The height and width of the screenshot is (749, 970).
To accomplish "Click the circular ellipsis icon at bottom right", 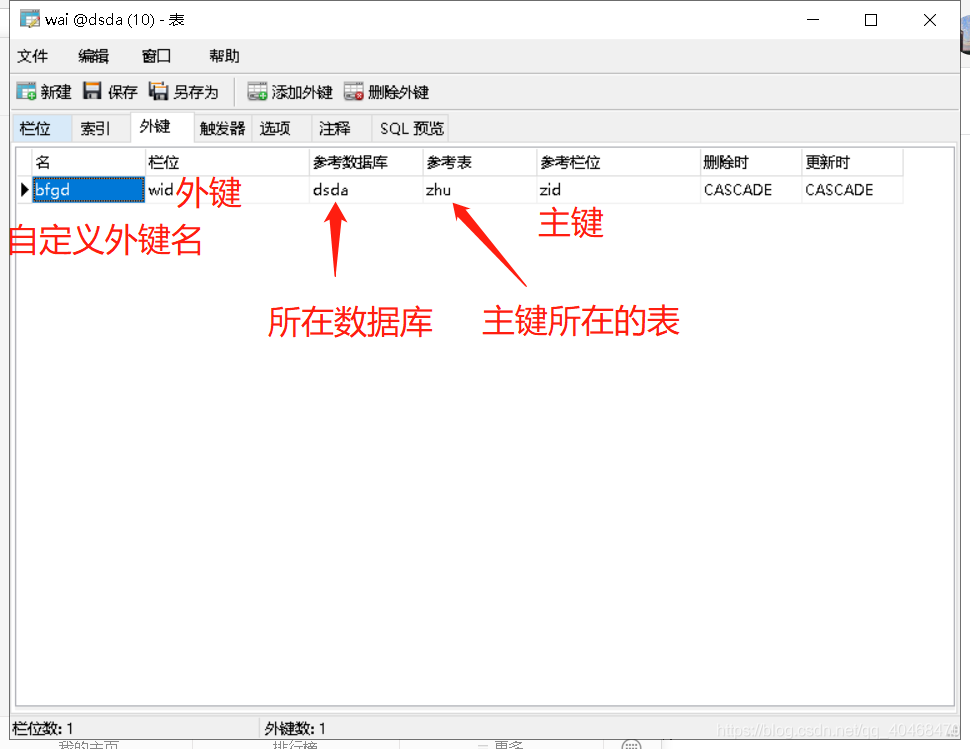I will 630,744.
